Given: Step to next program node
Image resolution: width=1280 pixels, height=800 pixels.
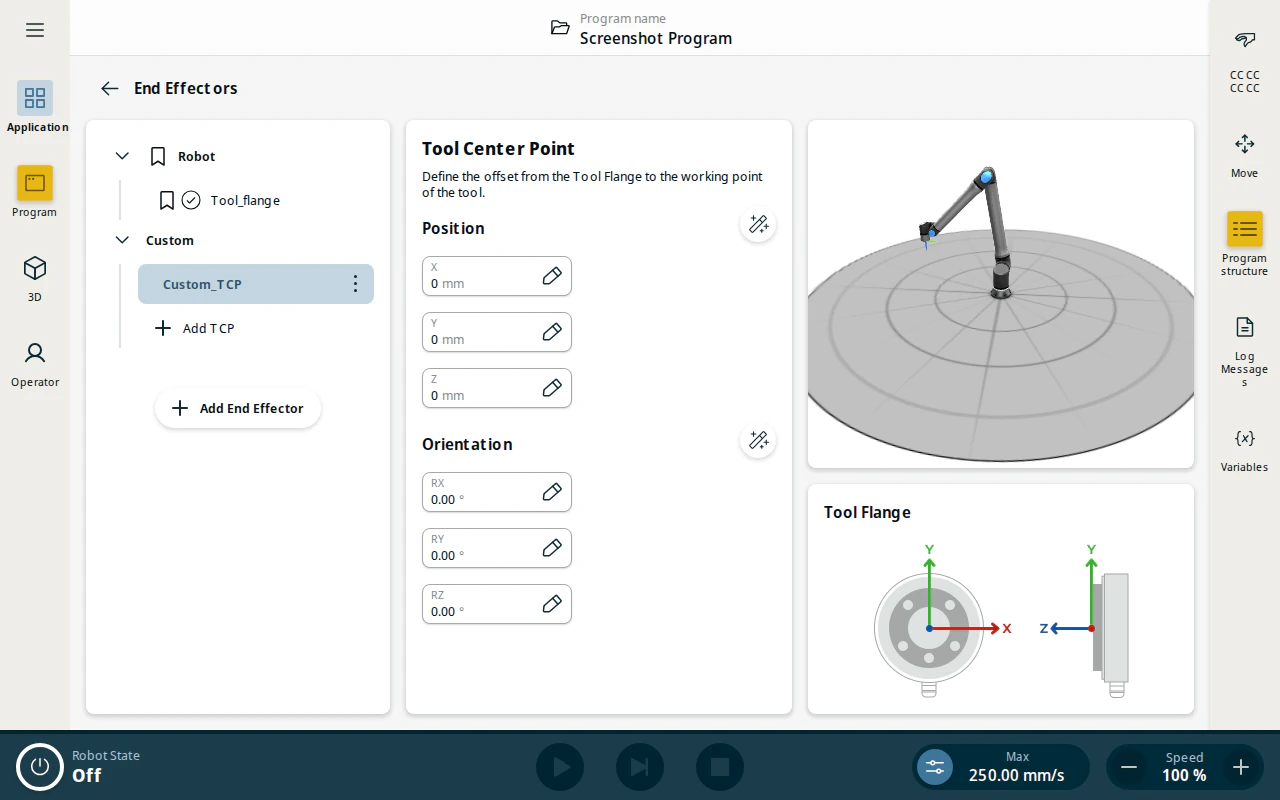Looking at the screenshot, I should coord(640,767).
